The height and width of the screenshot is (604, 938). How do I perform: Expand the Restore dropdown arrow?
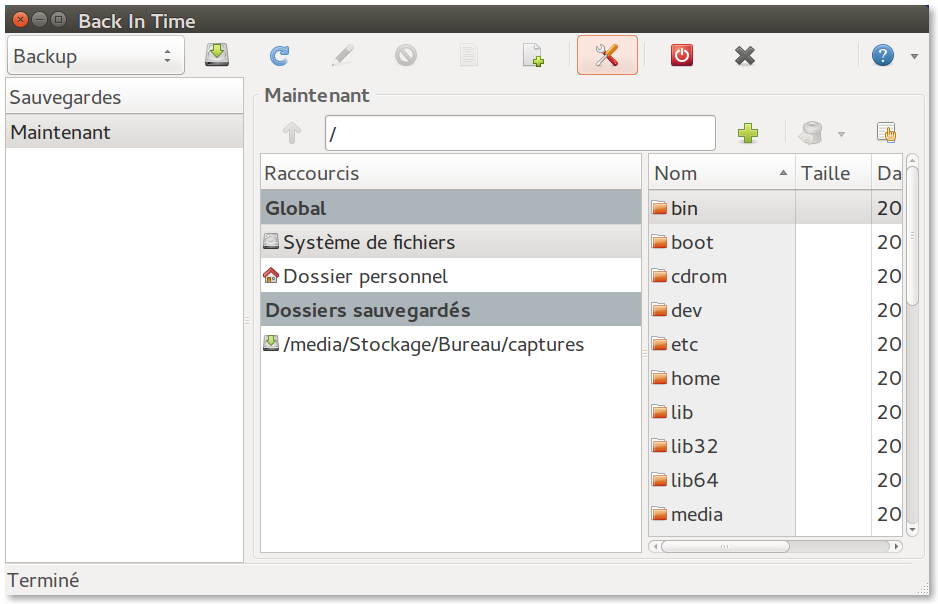841,134
